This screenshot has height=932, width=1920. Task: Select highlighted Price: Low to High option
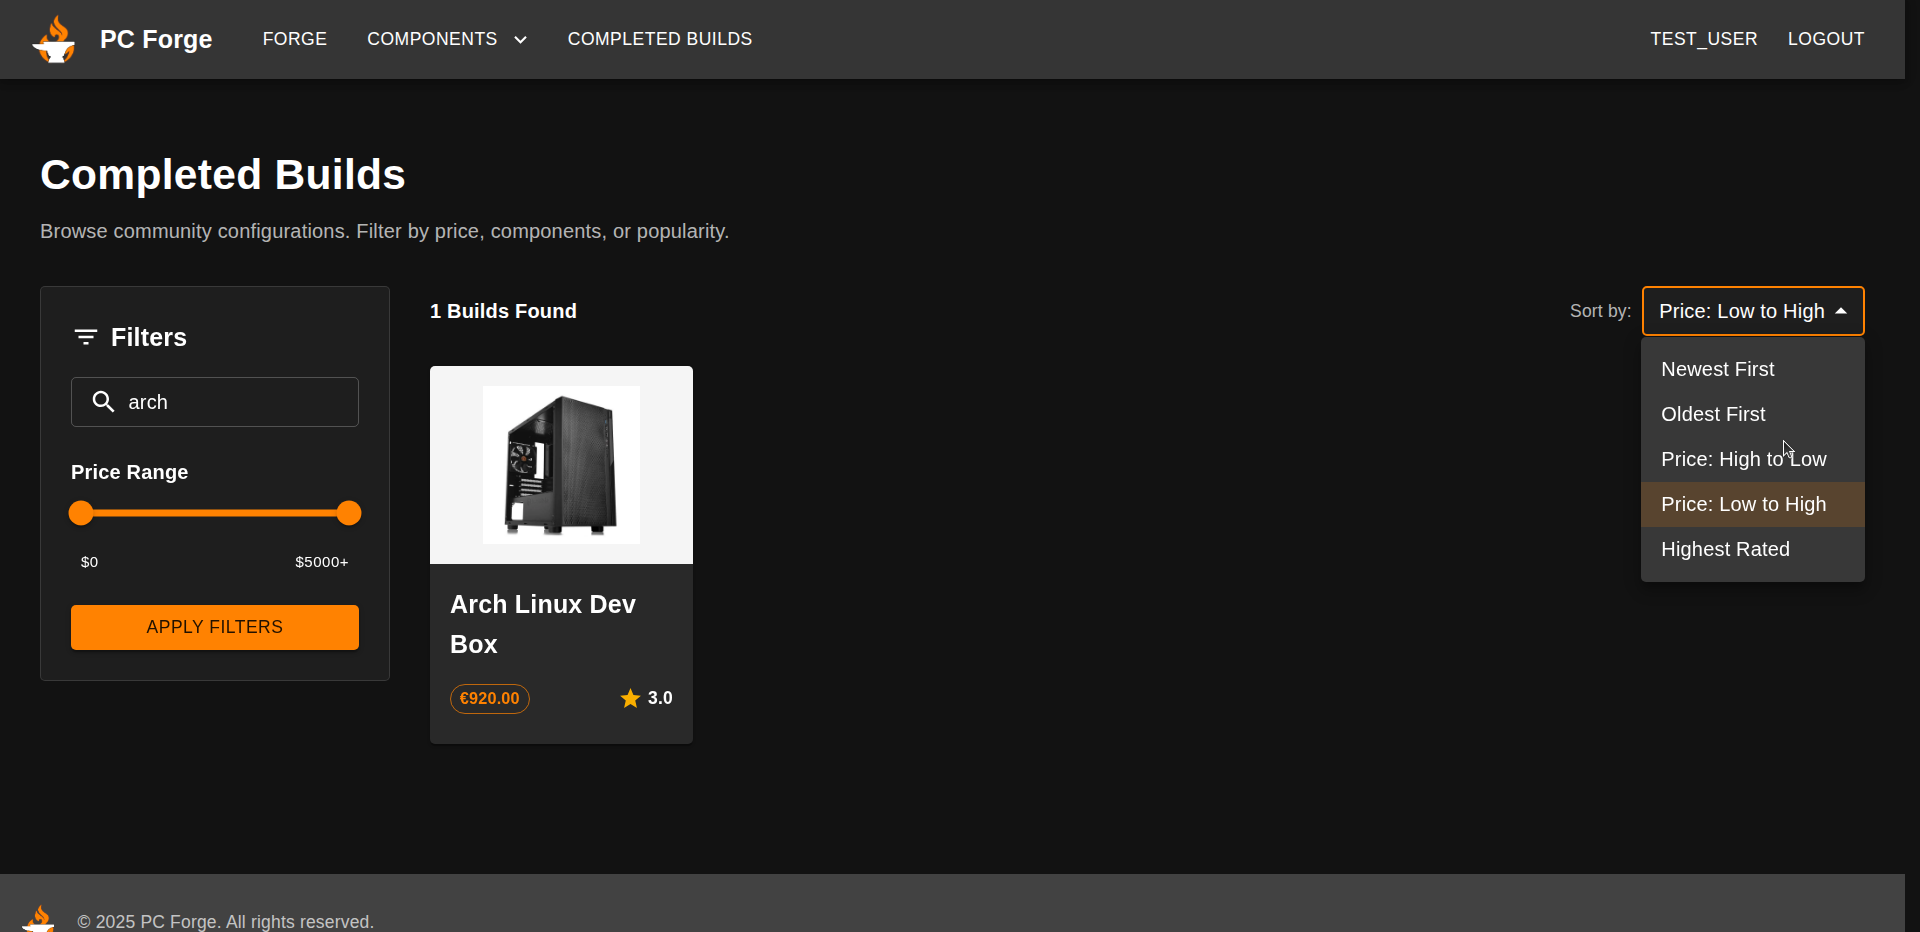click(x=1743, y=504)
